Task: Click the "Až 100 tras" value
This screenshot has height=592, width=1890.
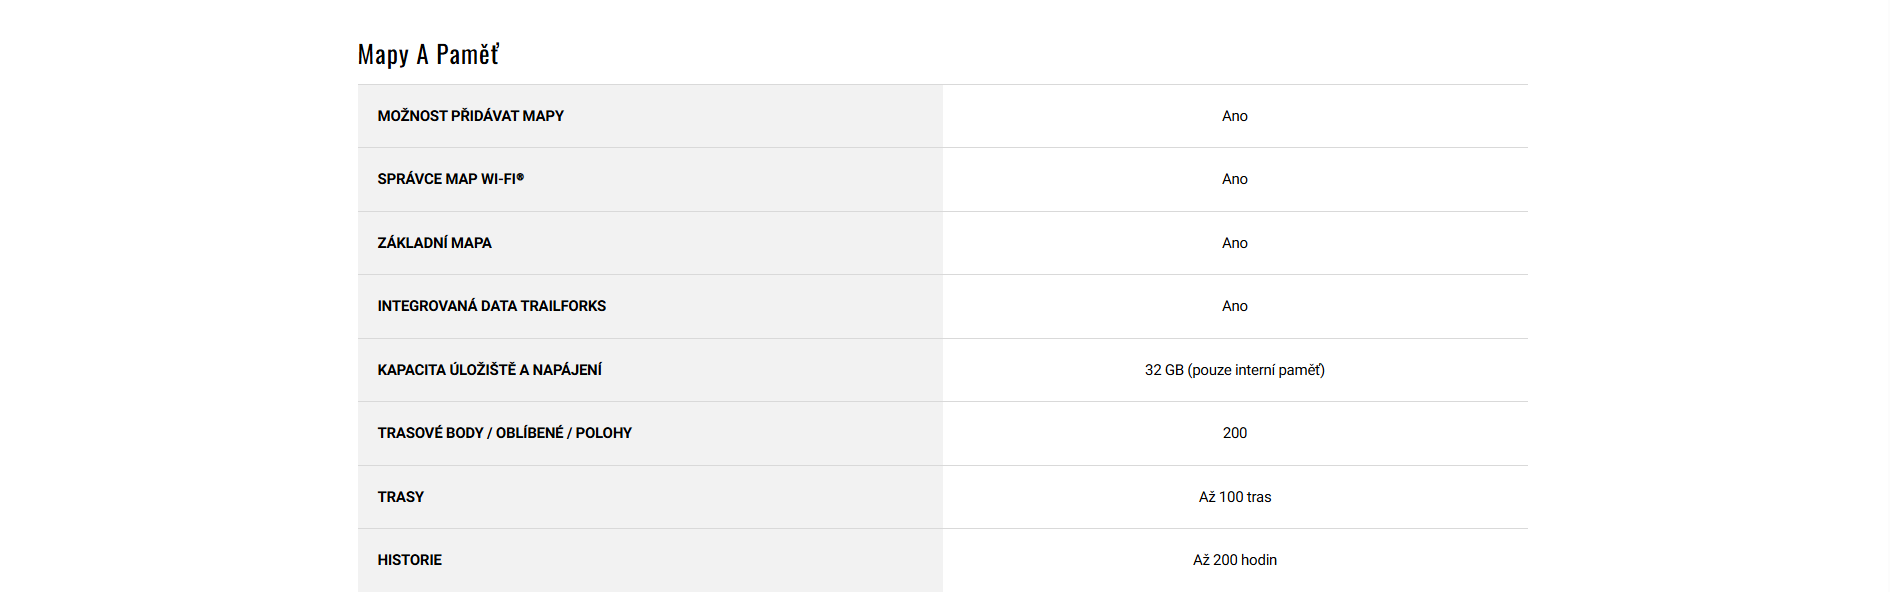Action: pos(1234,497)
